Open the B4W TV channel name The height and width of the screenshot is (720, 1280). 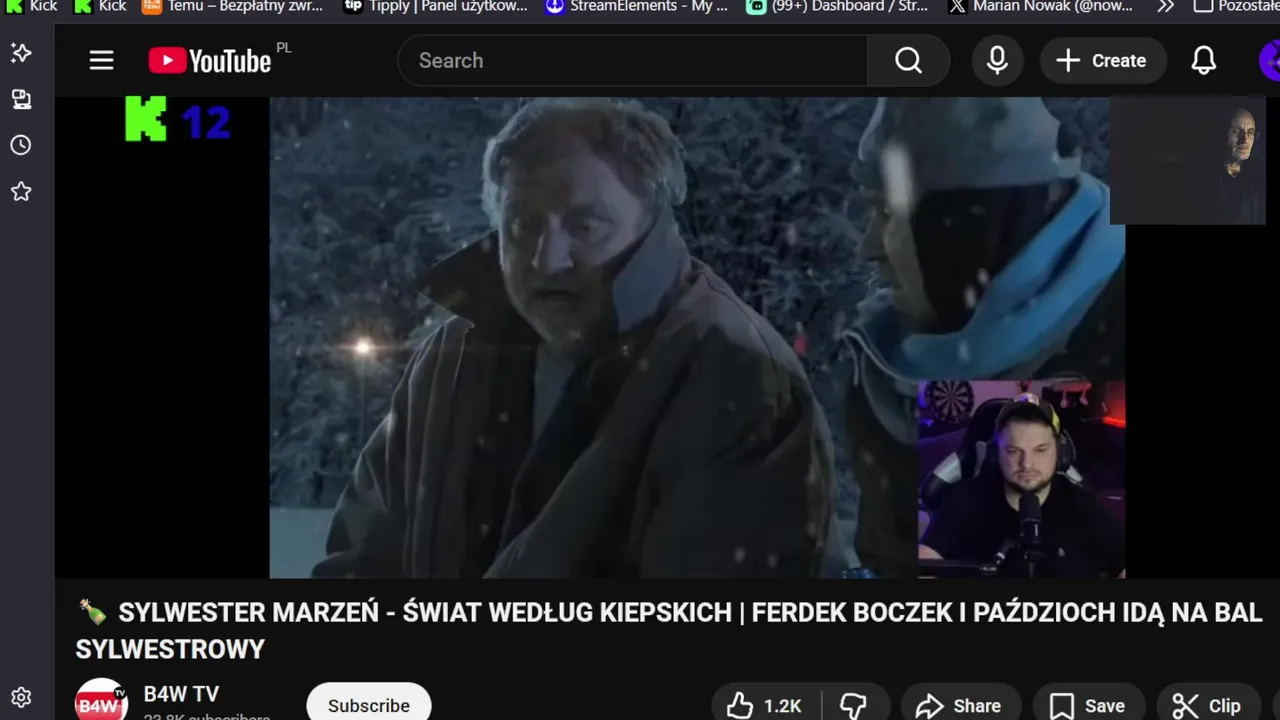181,694
